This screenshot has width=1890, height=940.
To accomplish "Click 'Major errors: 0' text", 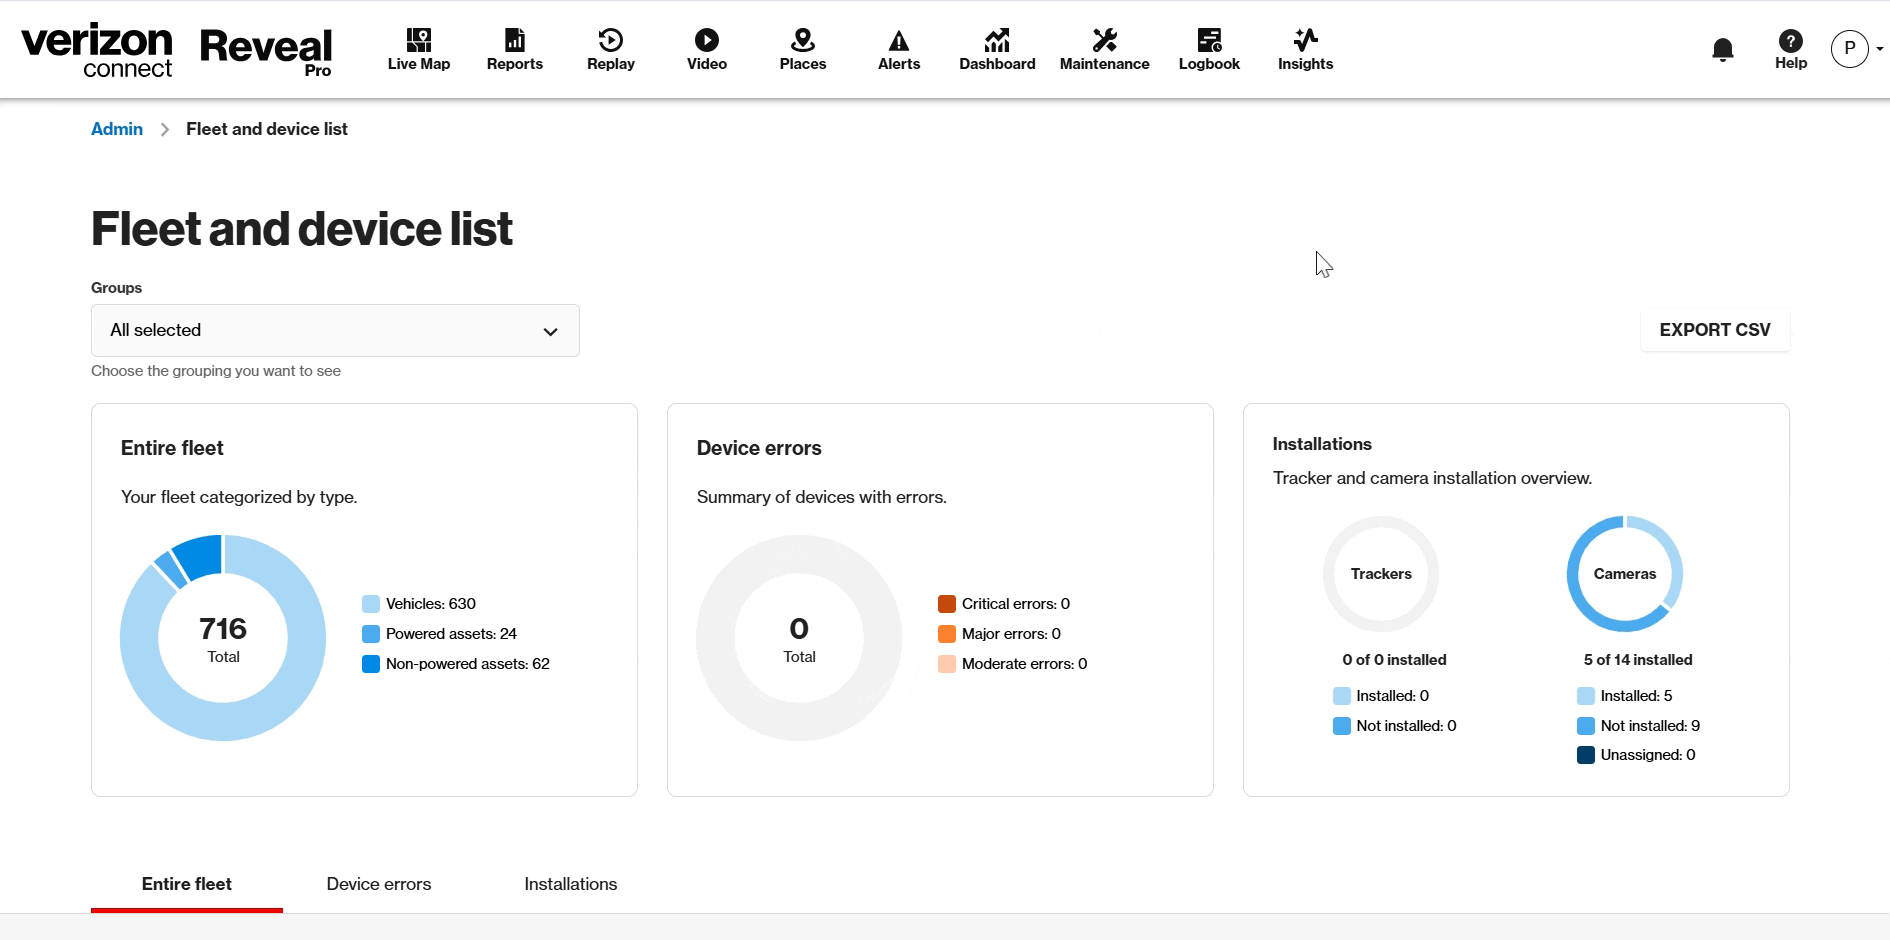I will (x=1011, y=634).
